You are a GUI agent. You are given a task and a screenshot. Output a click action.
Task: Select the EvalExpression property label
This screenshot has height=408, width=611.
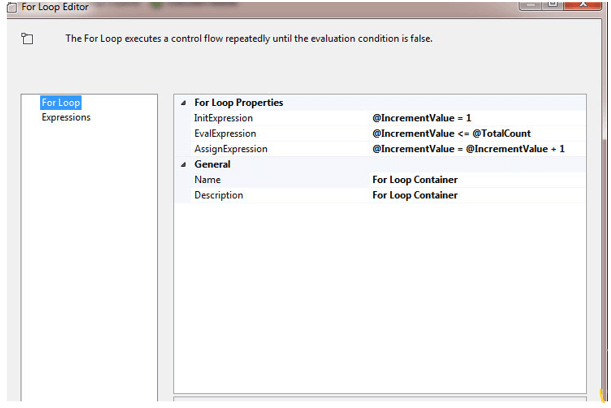[x=225, y=133]
